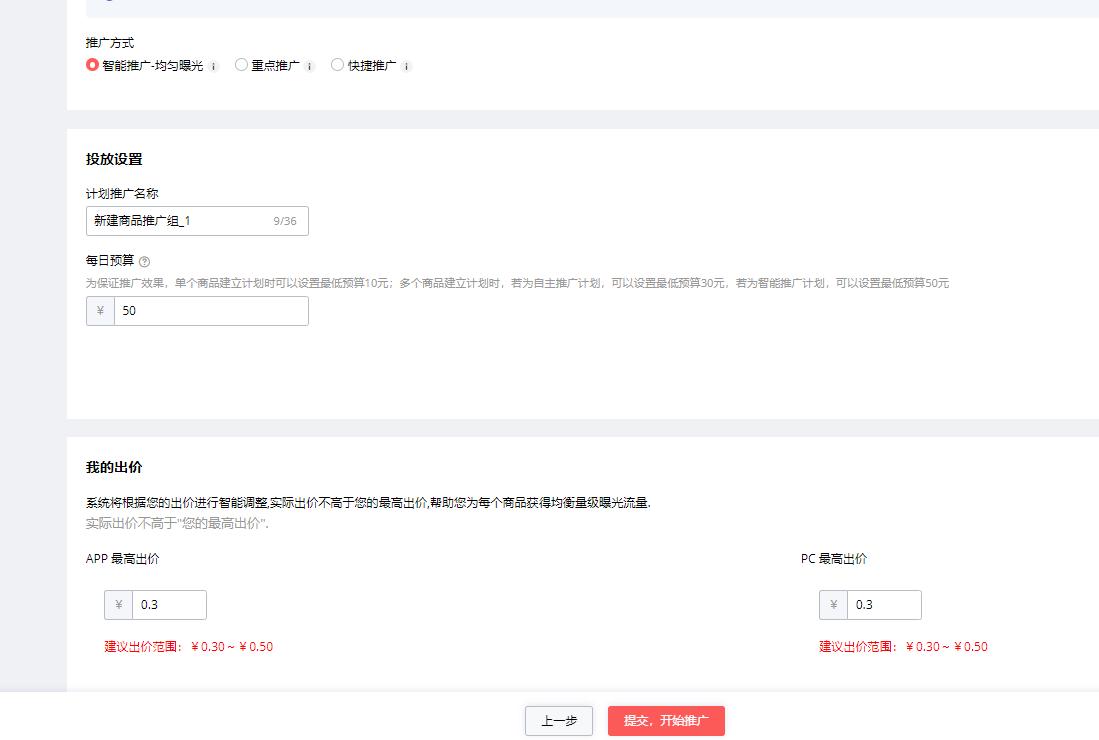1099x740 pixels.
Task: Click the 提交，开始推广 button
Action: click(x=668, y=720)
